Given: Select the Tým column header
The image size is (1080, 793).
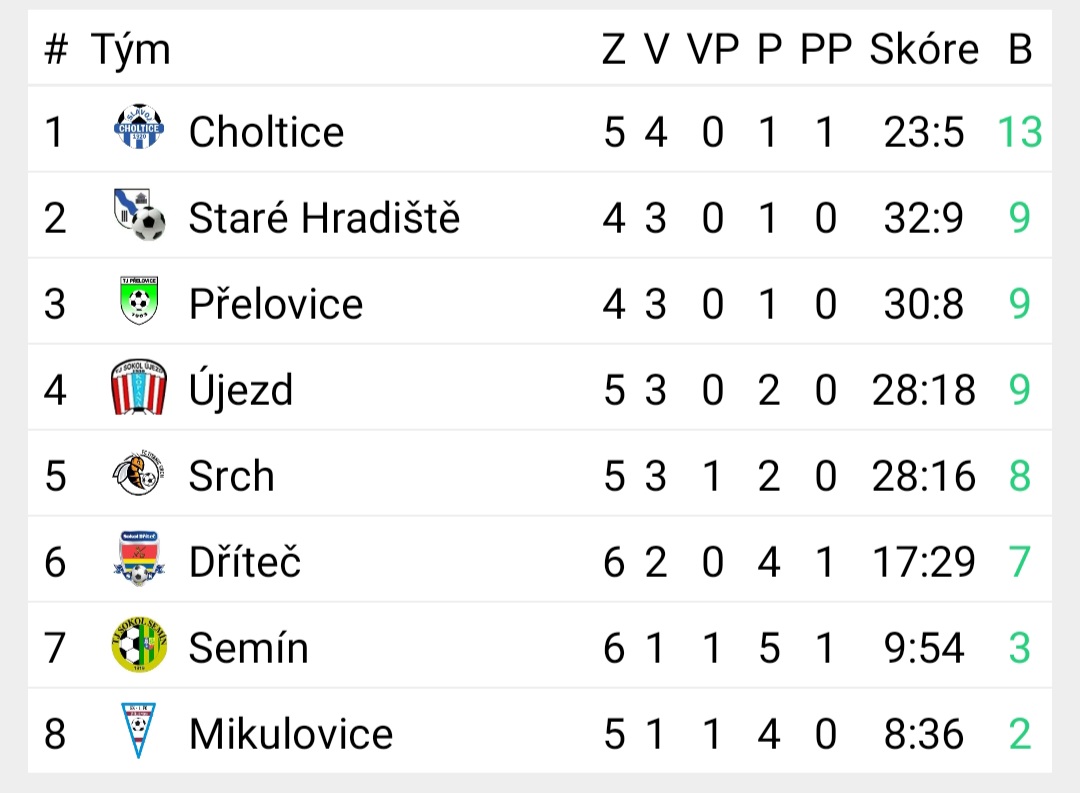Looking at the screenshot, I should [x=130, y=51].
